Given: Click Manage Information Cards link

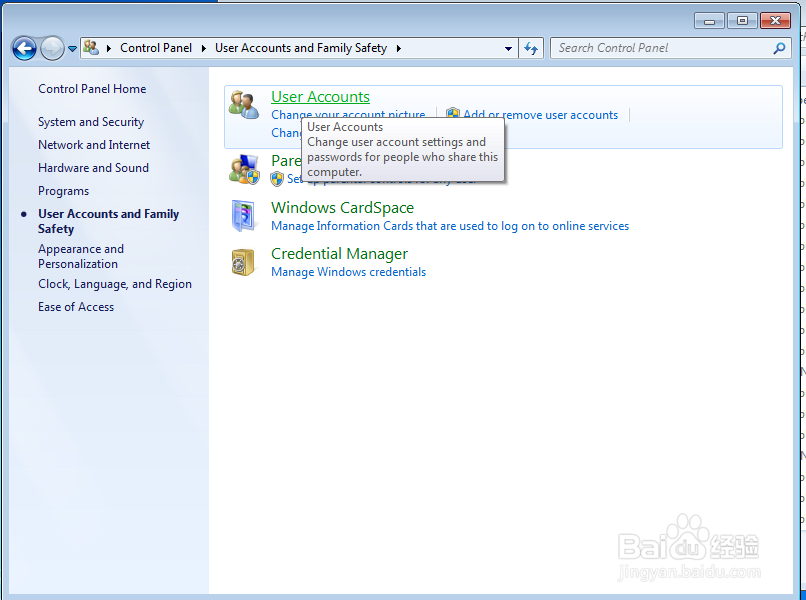Looking at the screenshot, I should coord(450,226).
